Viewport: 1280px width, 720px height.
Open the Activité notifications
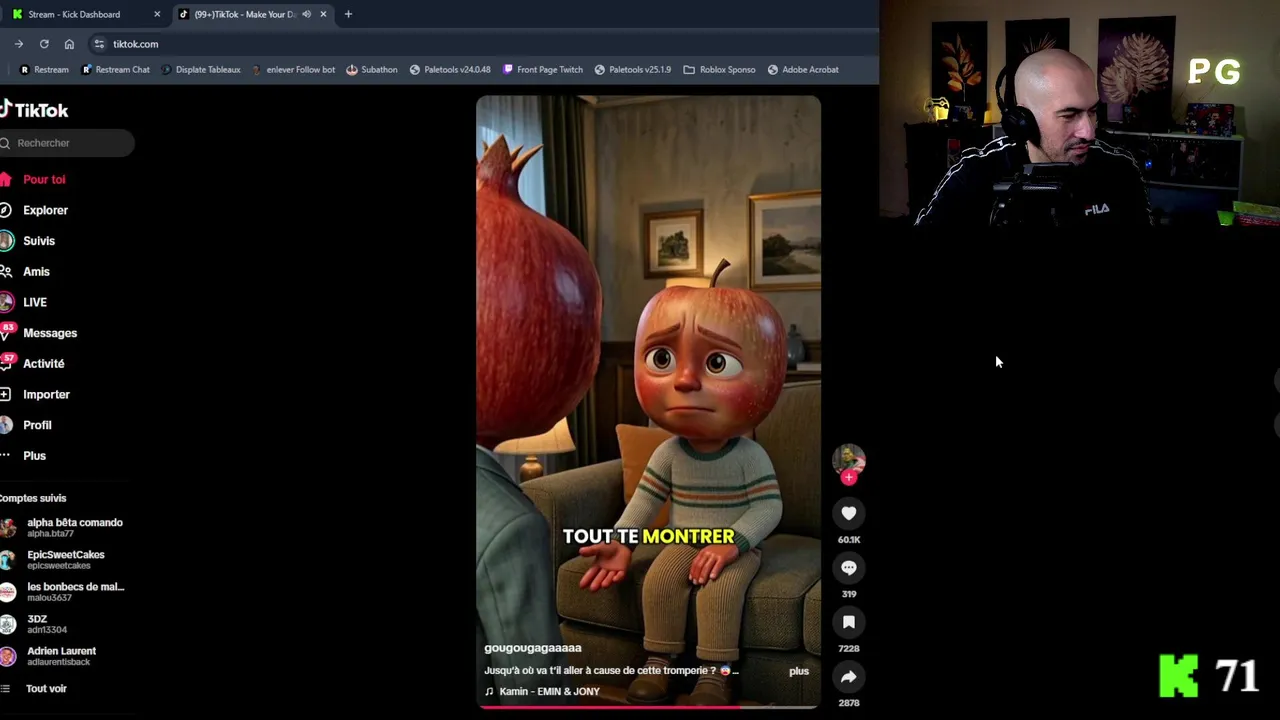[x=33, y=363]
